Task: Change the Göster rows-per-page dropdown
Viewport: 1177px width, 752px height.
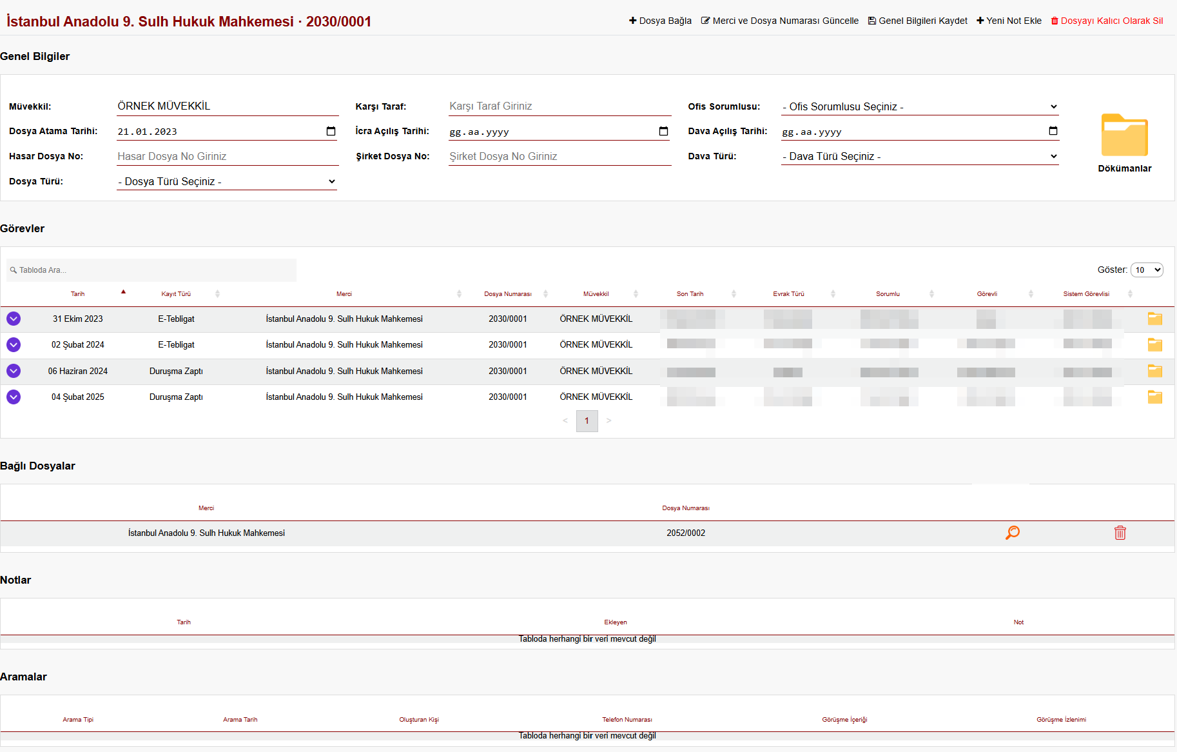Action: coord(1147,269)
